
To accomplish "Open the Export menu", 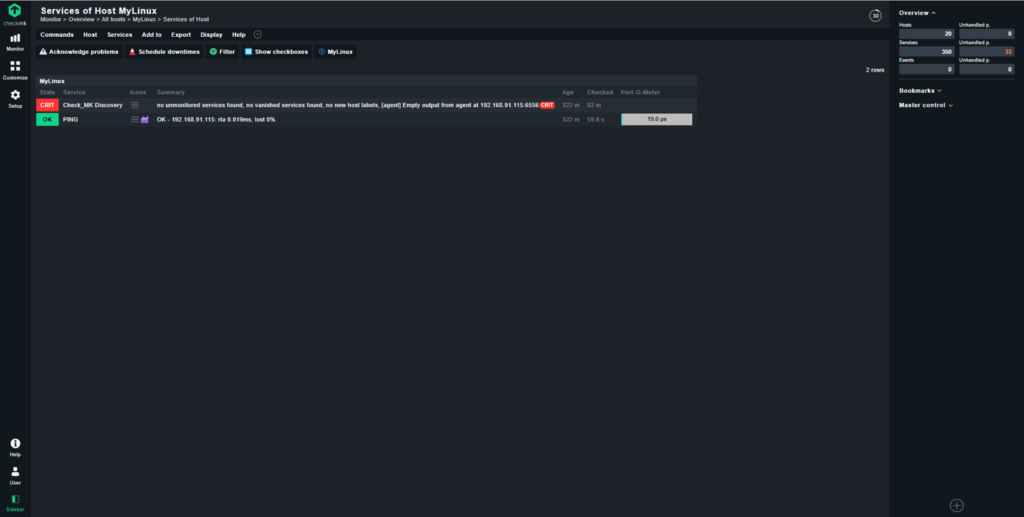I will click(x=181, y=35).
